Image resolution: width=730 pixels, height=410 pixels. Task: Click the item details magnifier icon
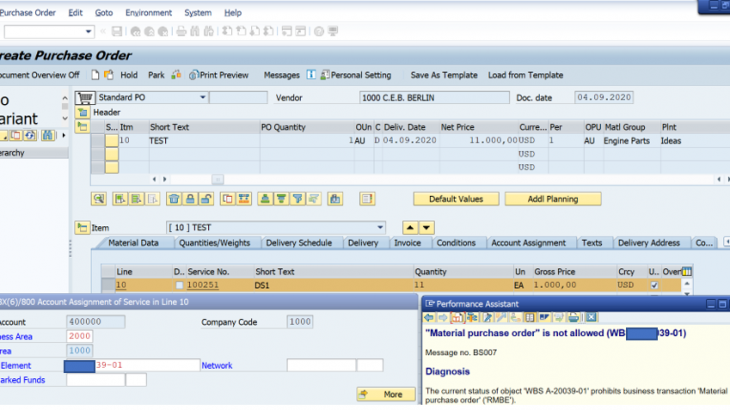(99, 199)
